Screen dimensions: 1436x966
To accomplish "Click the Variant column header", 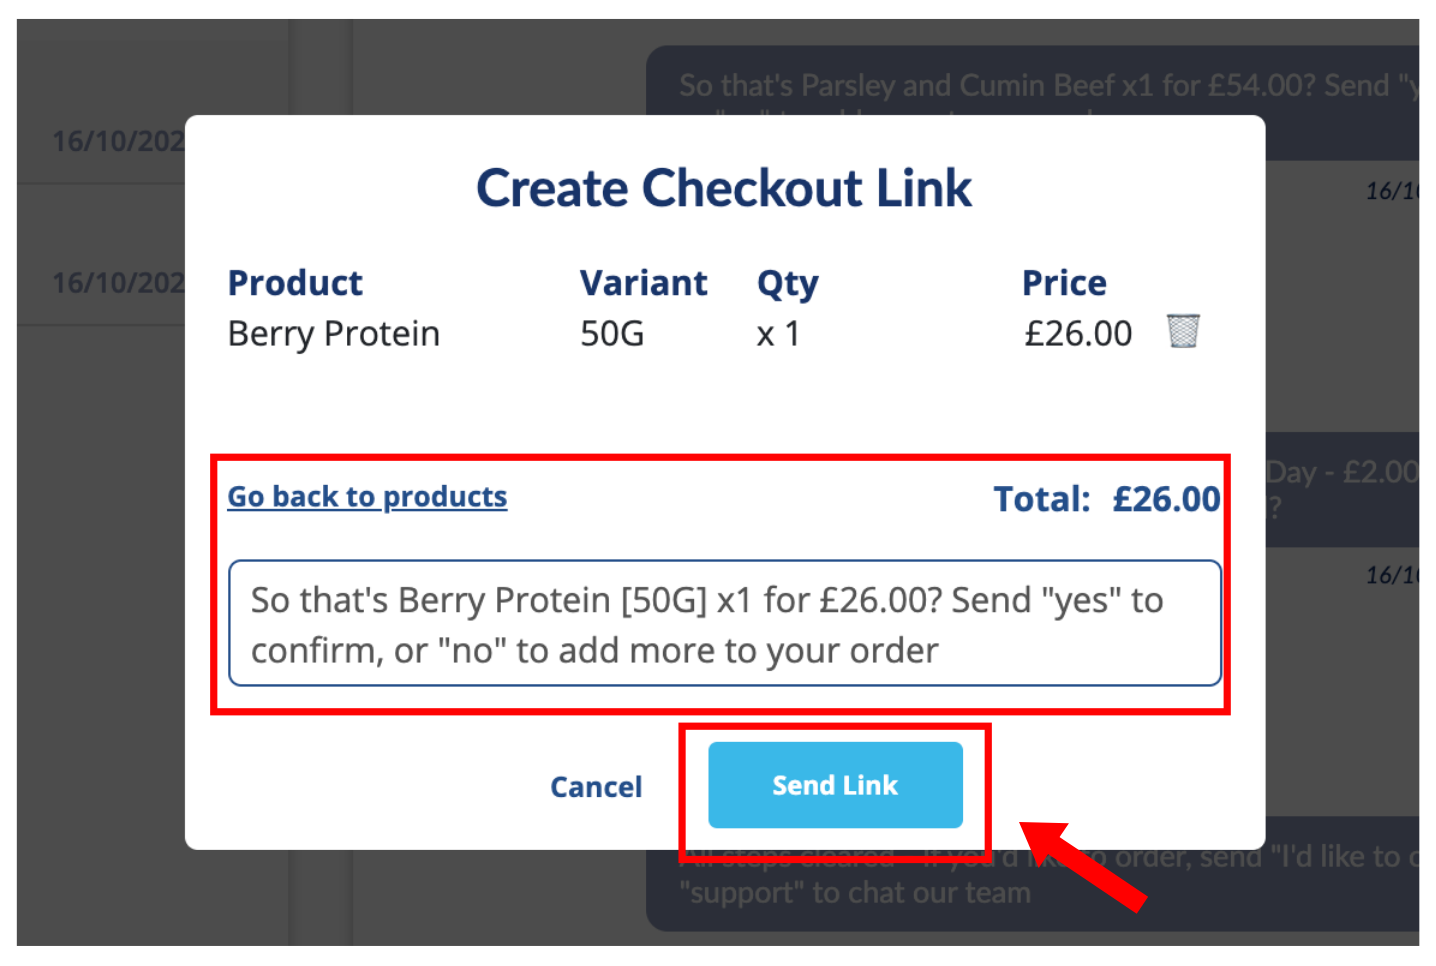I will point(644,283).
